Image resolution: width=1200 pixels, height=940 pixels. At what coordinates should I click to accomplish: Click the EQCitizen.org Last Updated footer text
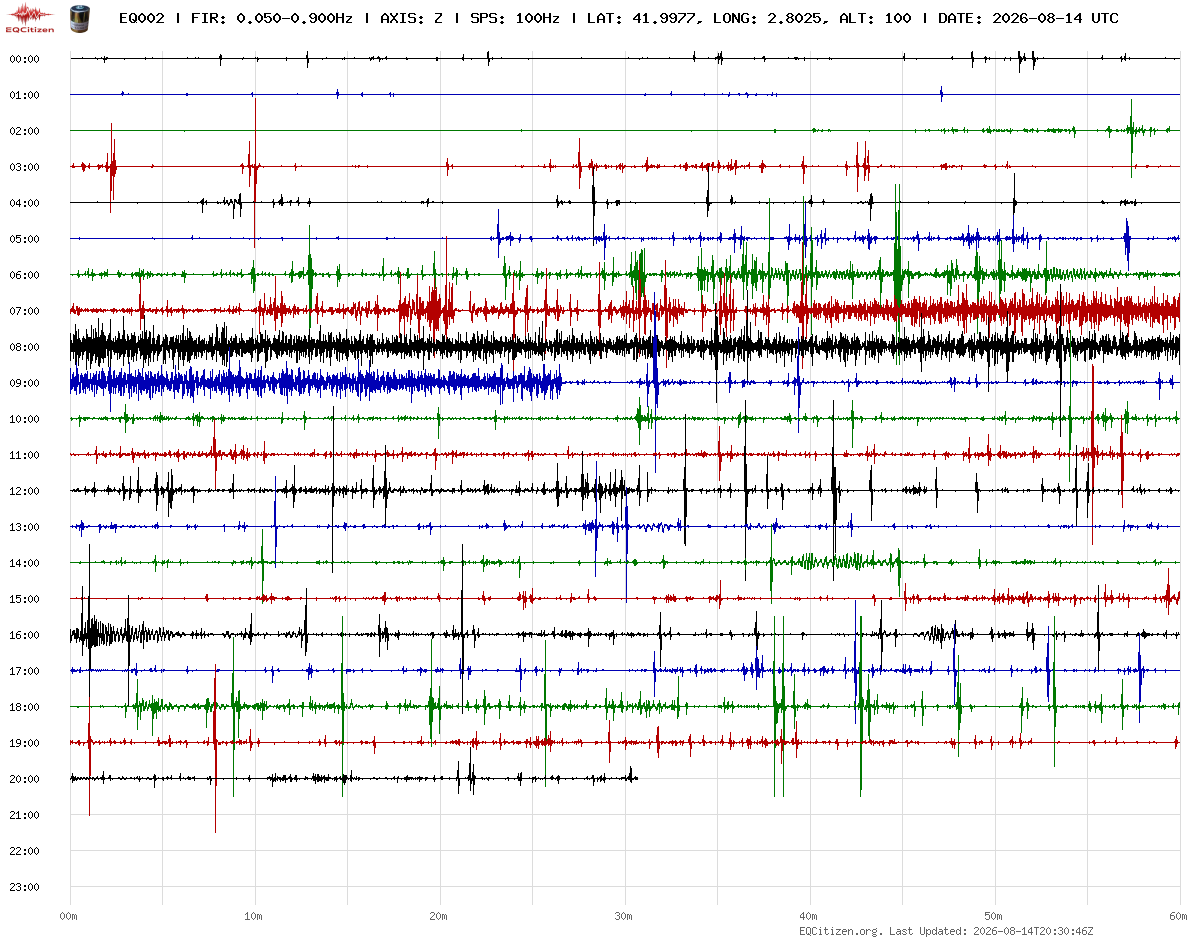pos(947,930)
